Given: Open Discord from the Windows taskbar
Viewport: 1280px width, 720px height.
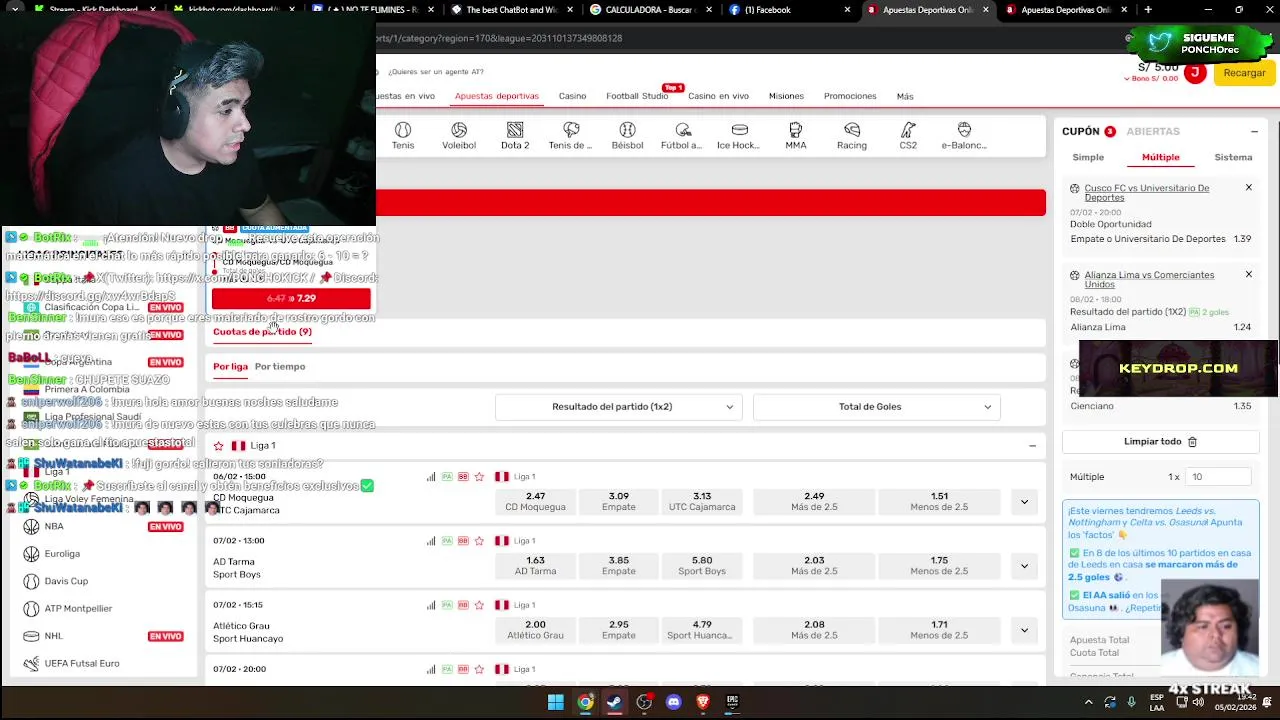Looking at the screenshot, I should (673, 702).
